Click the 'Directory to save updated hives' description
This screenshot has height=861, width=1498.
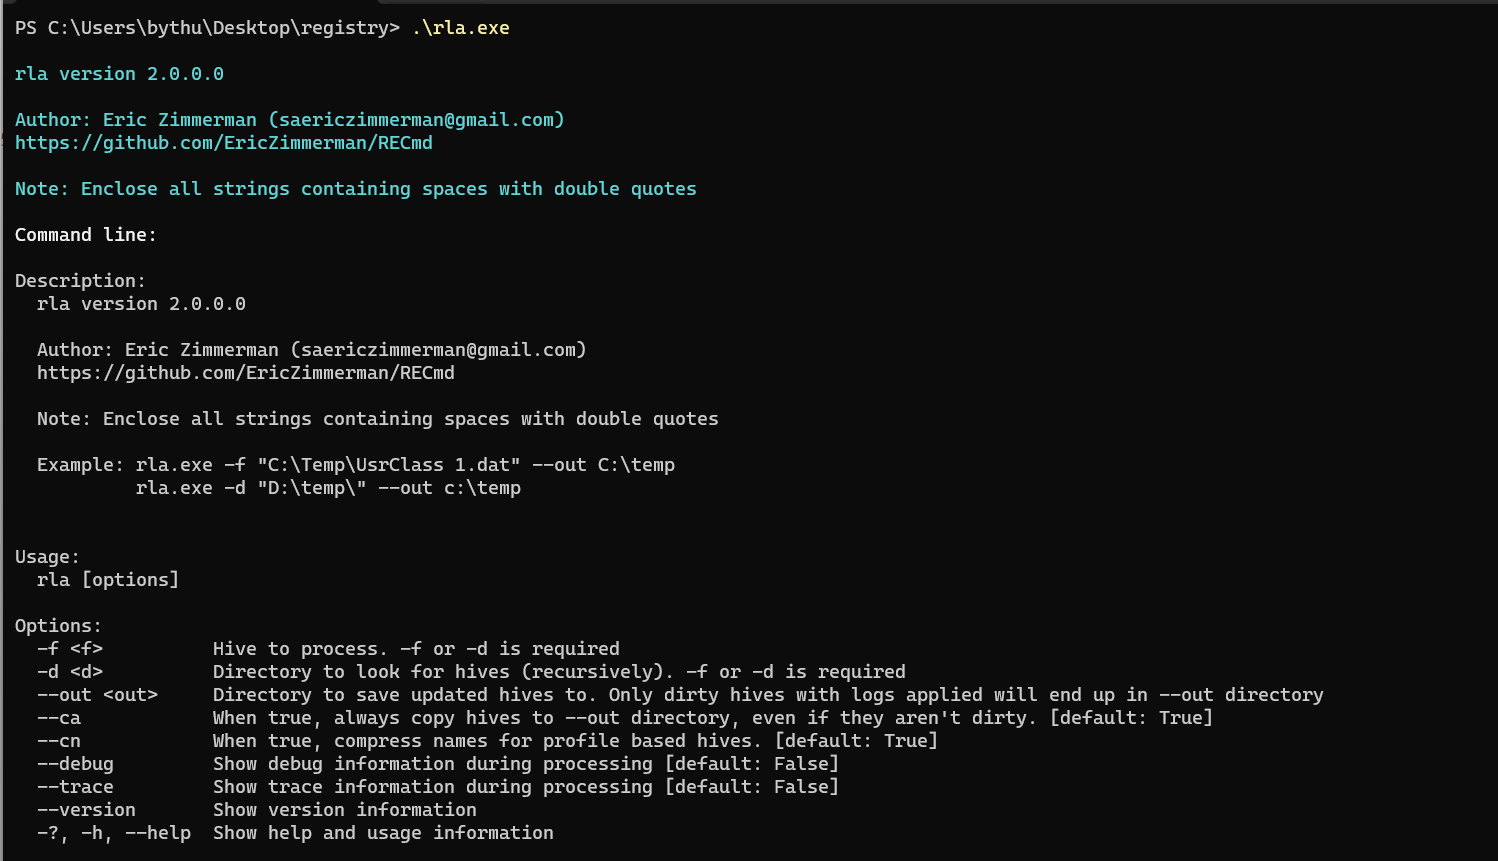pos(768,695)
